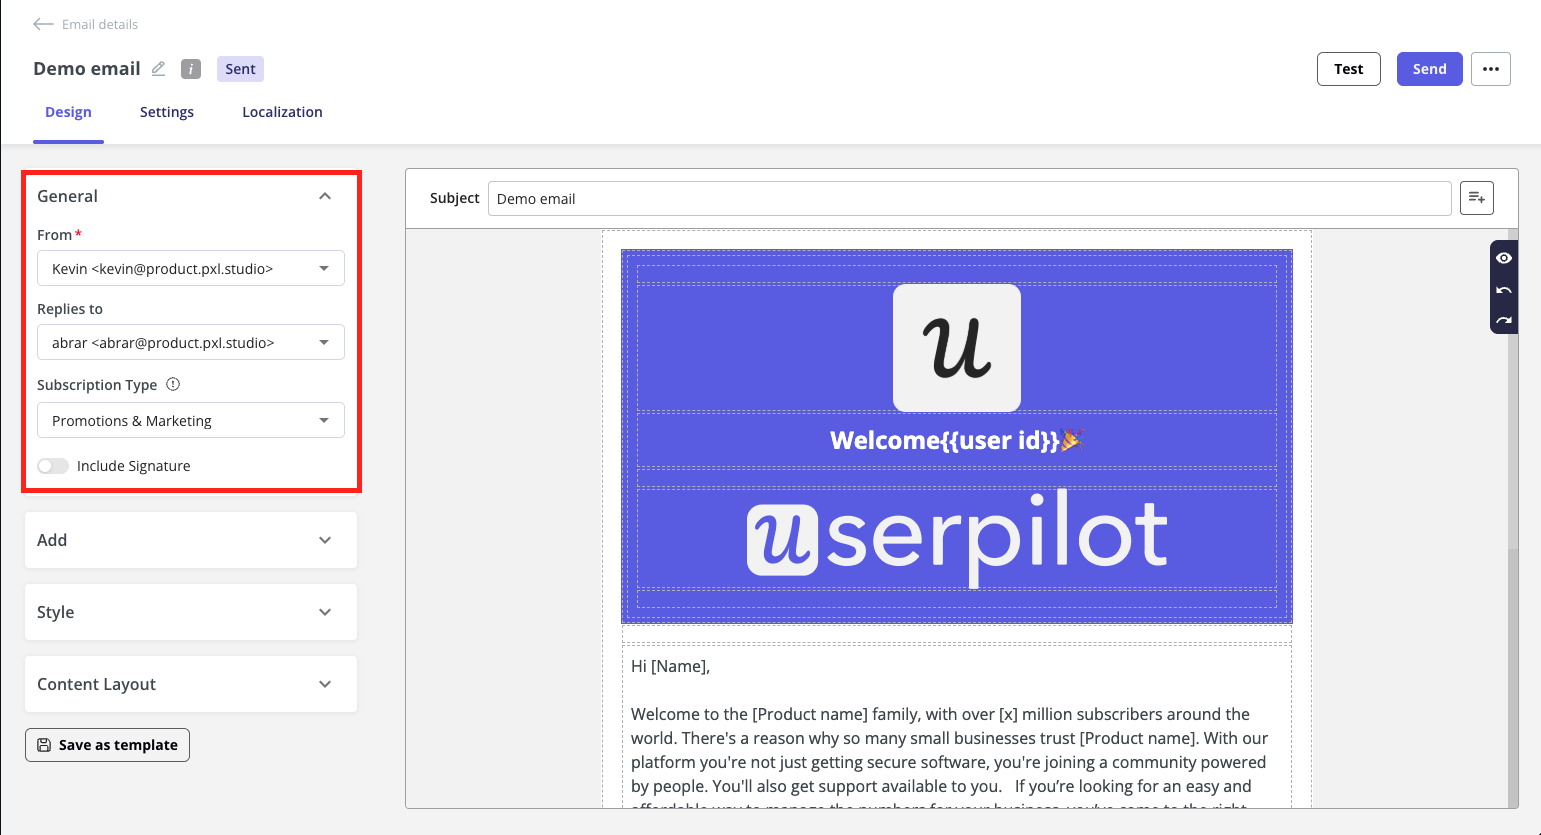Screen dimensions: 1541x835
Task: Show Subscription Type info tooltip
Action: coord(173,384)
